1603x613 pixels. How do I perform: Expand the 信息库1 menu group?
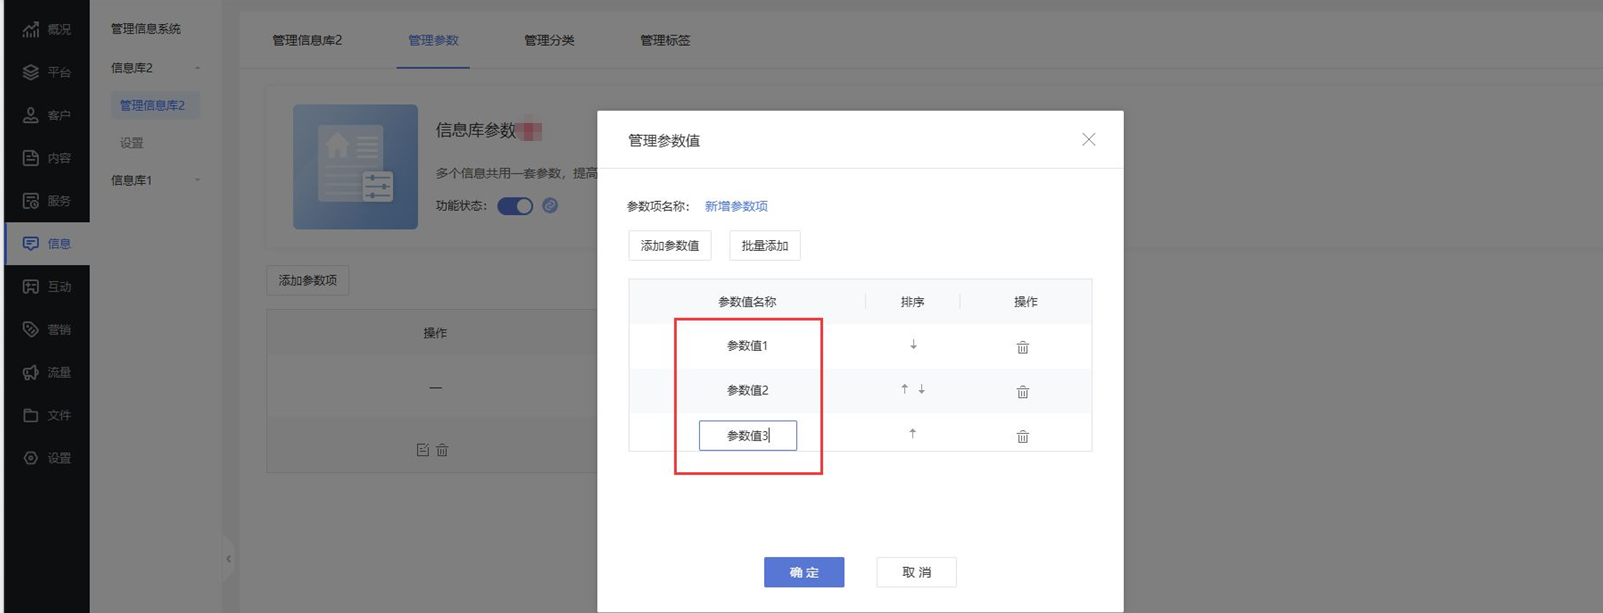[155, 180]
